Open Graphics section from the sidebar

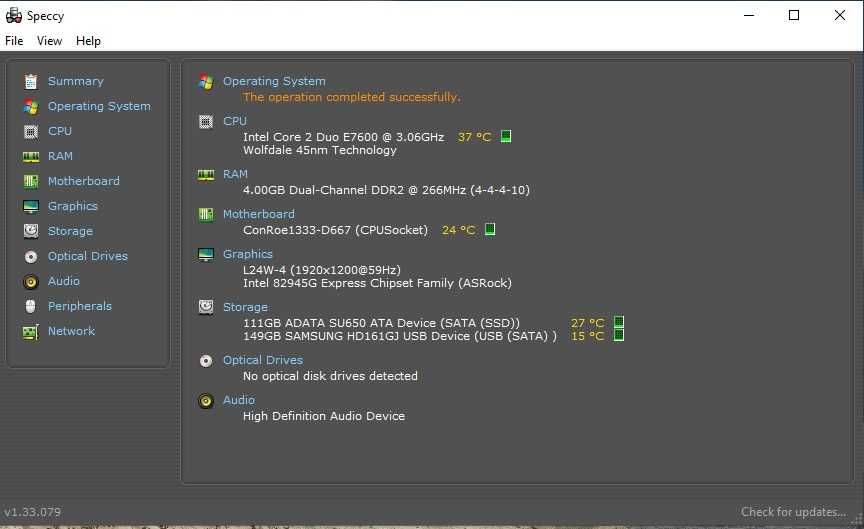[73, 206]
